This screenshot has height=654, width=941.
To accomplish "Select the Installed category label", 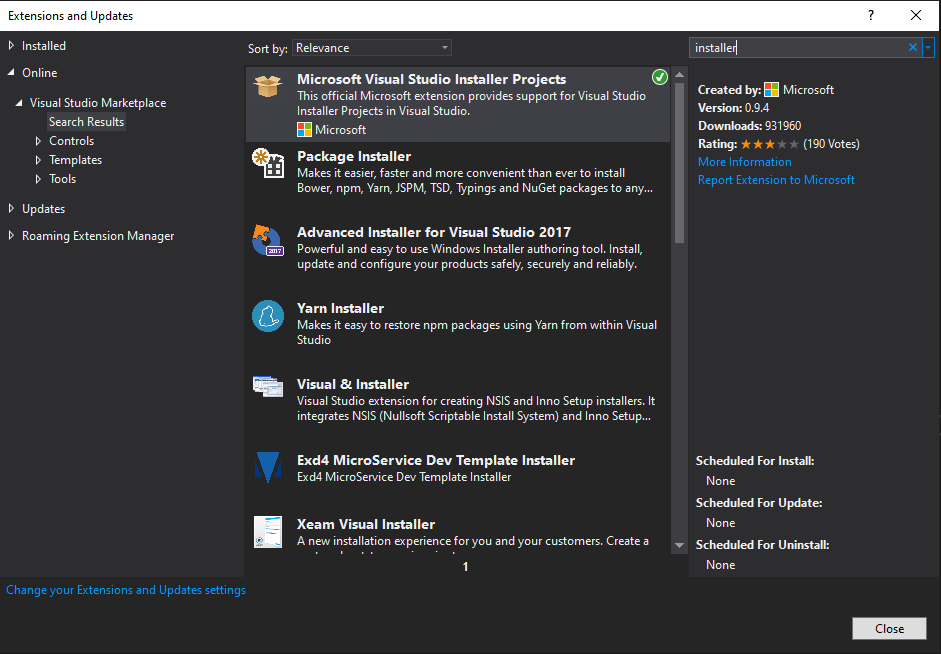I will [x=44, y=46].
